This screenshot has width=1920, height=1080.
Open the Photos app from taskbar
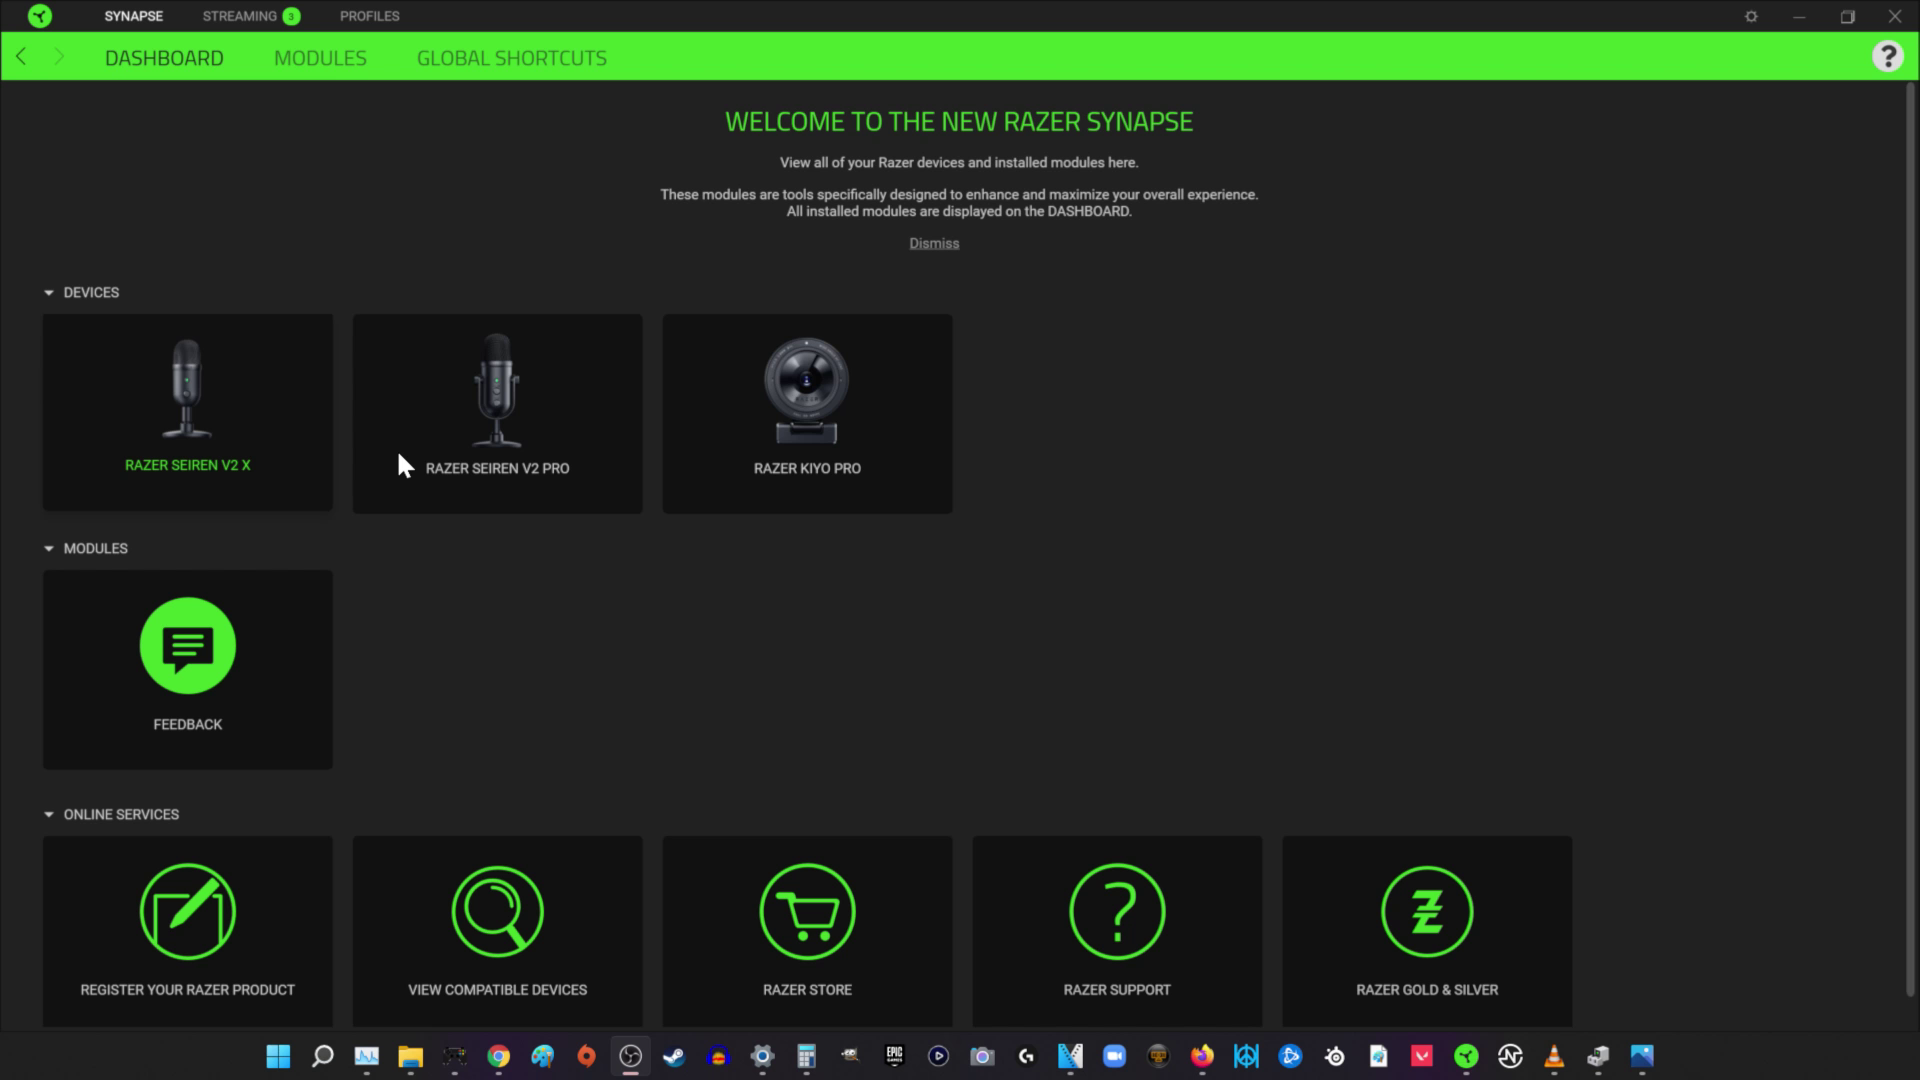[1642, 1056]
